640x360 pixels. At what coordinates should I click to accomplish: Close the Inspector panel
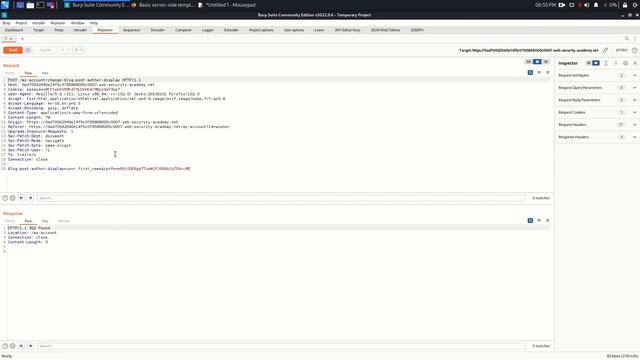635,63
